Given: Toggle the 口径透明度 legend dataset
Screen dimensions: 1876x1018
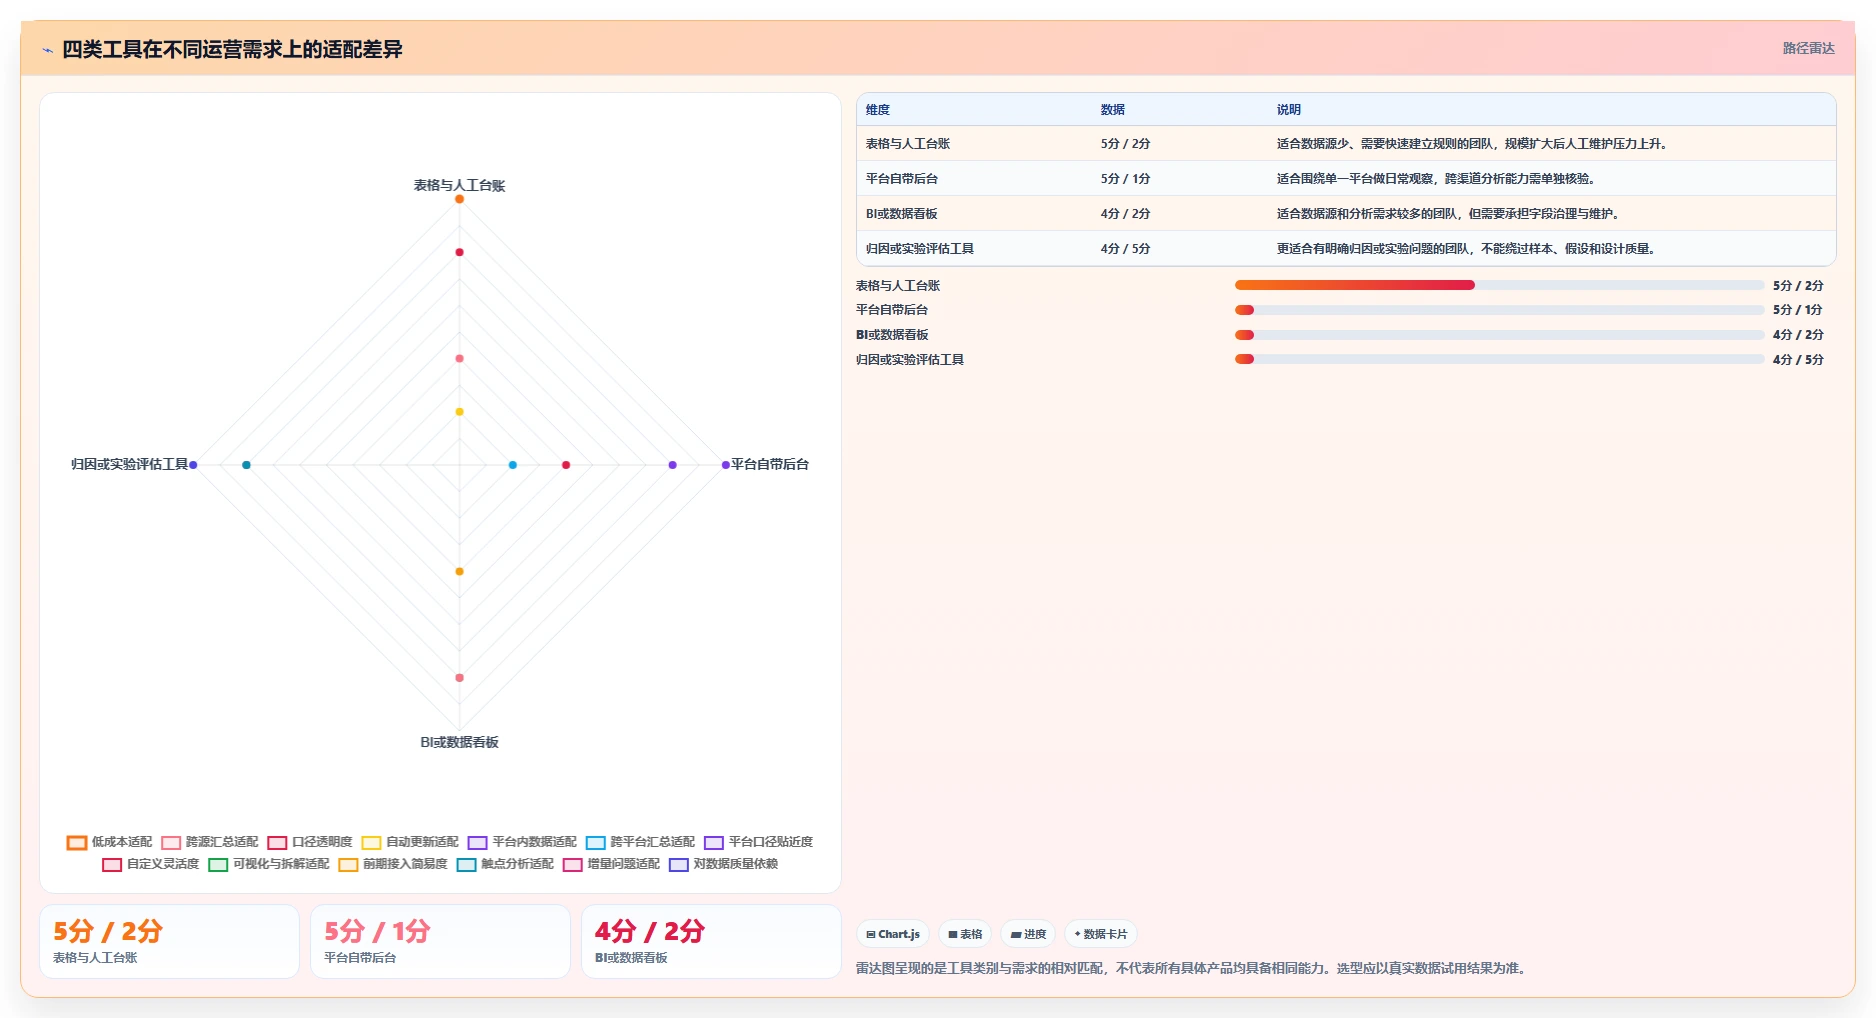Looking at the screenshot, I should (x=310, y=842).
